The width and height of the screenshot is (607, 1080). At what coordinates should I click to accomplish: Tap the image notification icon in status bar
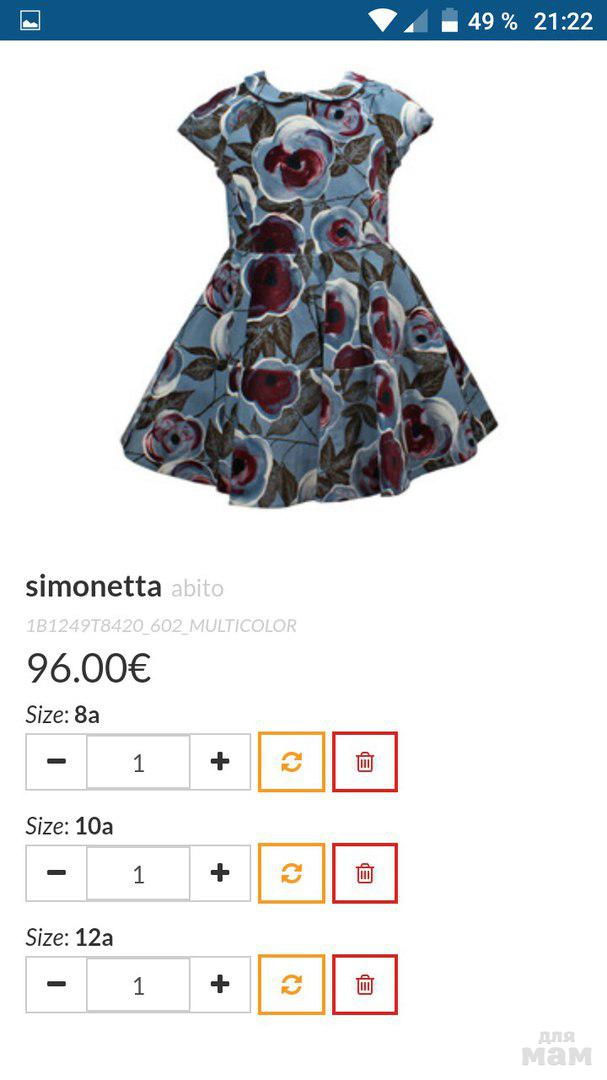[x=30, y=21]
